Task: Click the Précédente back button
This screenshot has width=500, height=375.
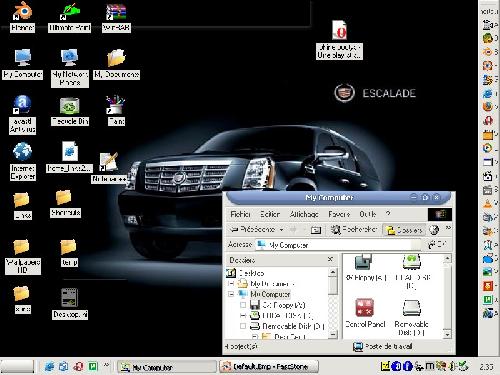Action: tap(253, 230)
